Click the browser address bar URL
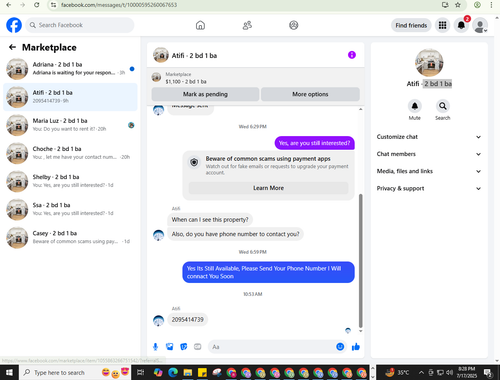This screenshot has width=500, height=380. click(119, 5)
